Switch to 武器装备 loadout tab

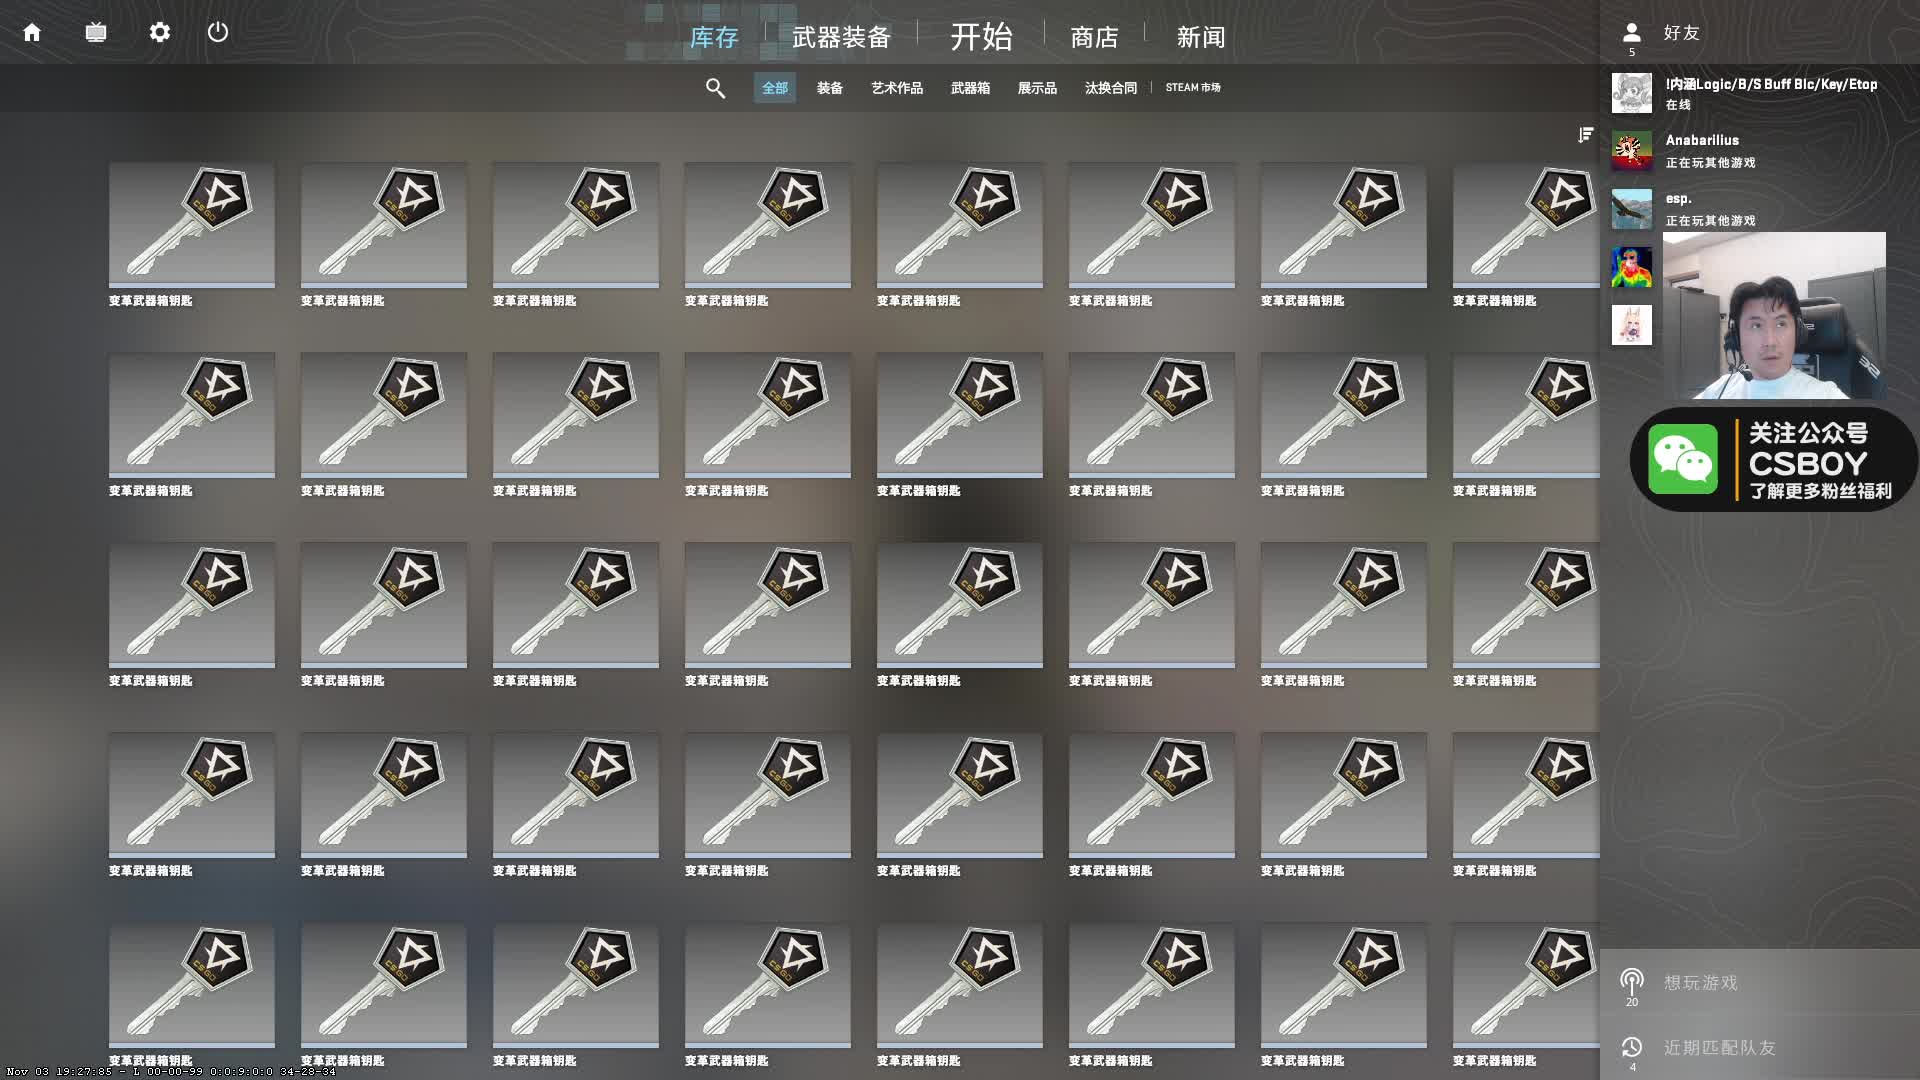(x=841, y=38)
